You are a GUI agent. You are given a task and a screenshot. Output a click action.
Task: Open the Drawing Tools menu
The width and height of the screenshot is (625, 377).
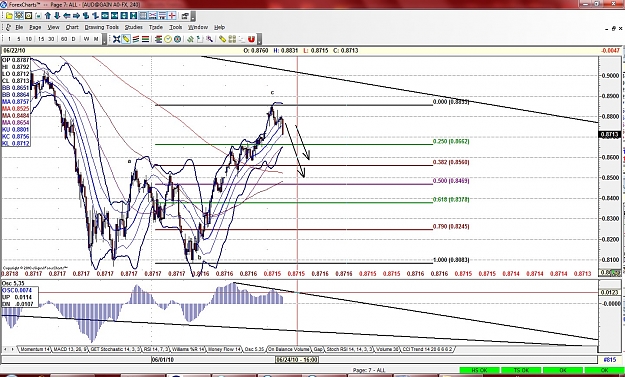coord(102,27)
